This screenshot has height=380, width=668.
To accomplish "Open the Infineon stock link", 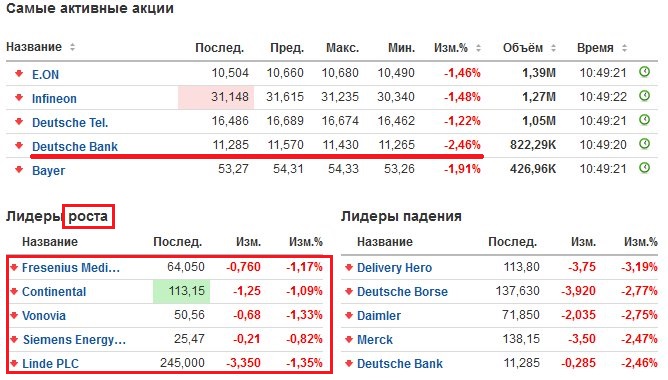I will click(x=54, y=98).
